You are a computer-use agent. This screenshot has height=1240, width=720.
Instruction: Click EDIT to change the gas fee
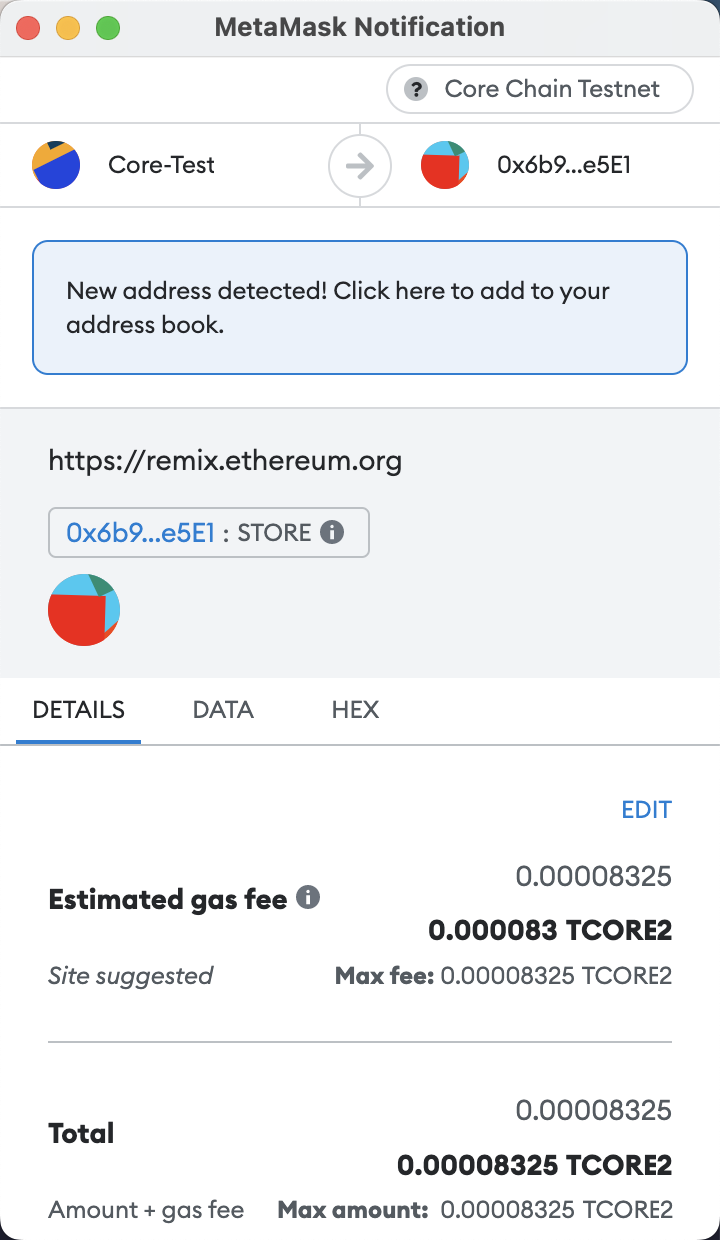coord(646,809)
